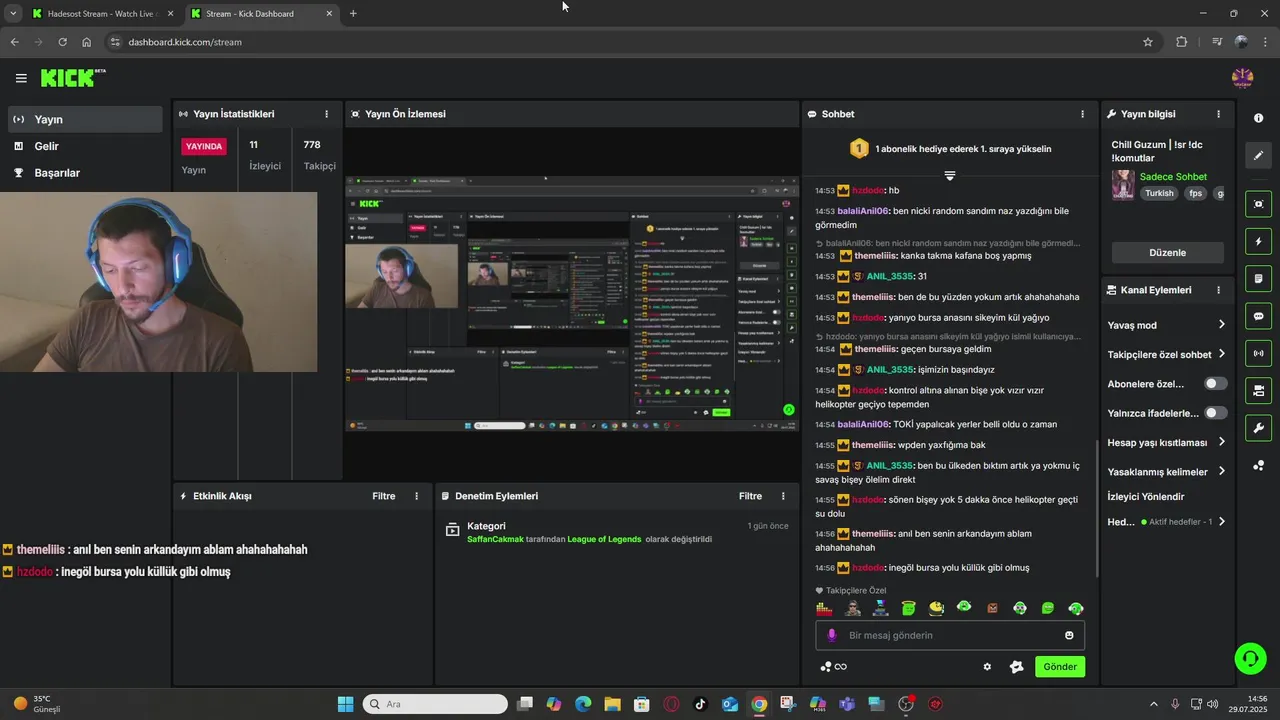Select the pencil edit icon in right sidebar
The image size is (1280, 720).
click(x=1258, y=156)
